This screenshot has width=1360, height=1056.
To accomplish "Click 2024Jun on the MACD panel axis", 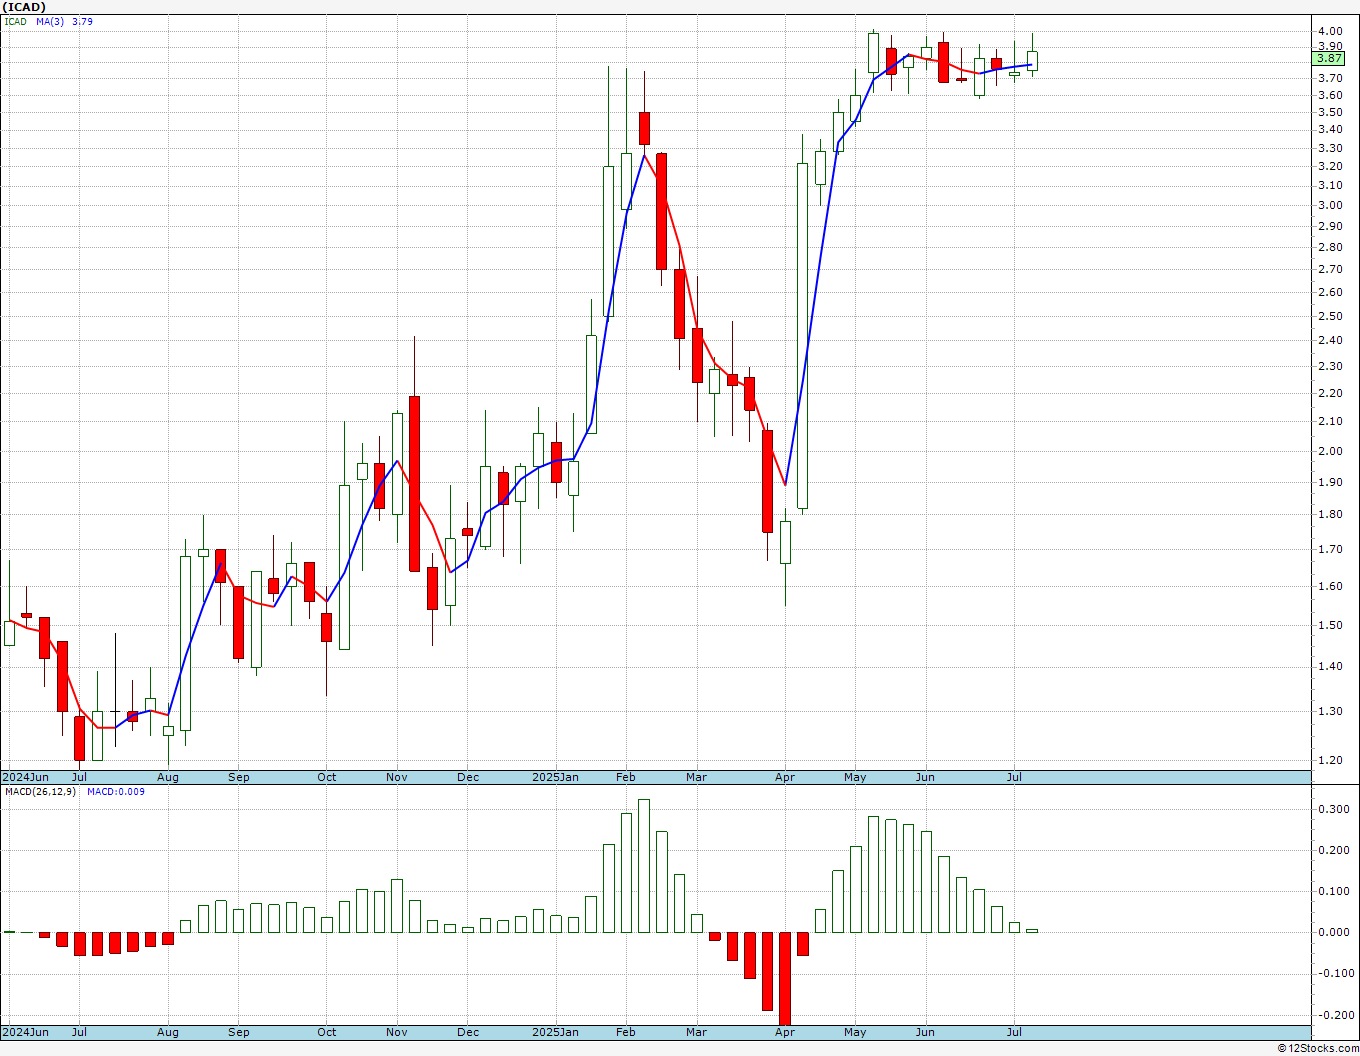I will click(25, 1032).
